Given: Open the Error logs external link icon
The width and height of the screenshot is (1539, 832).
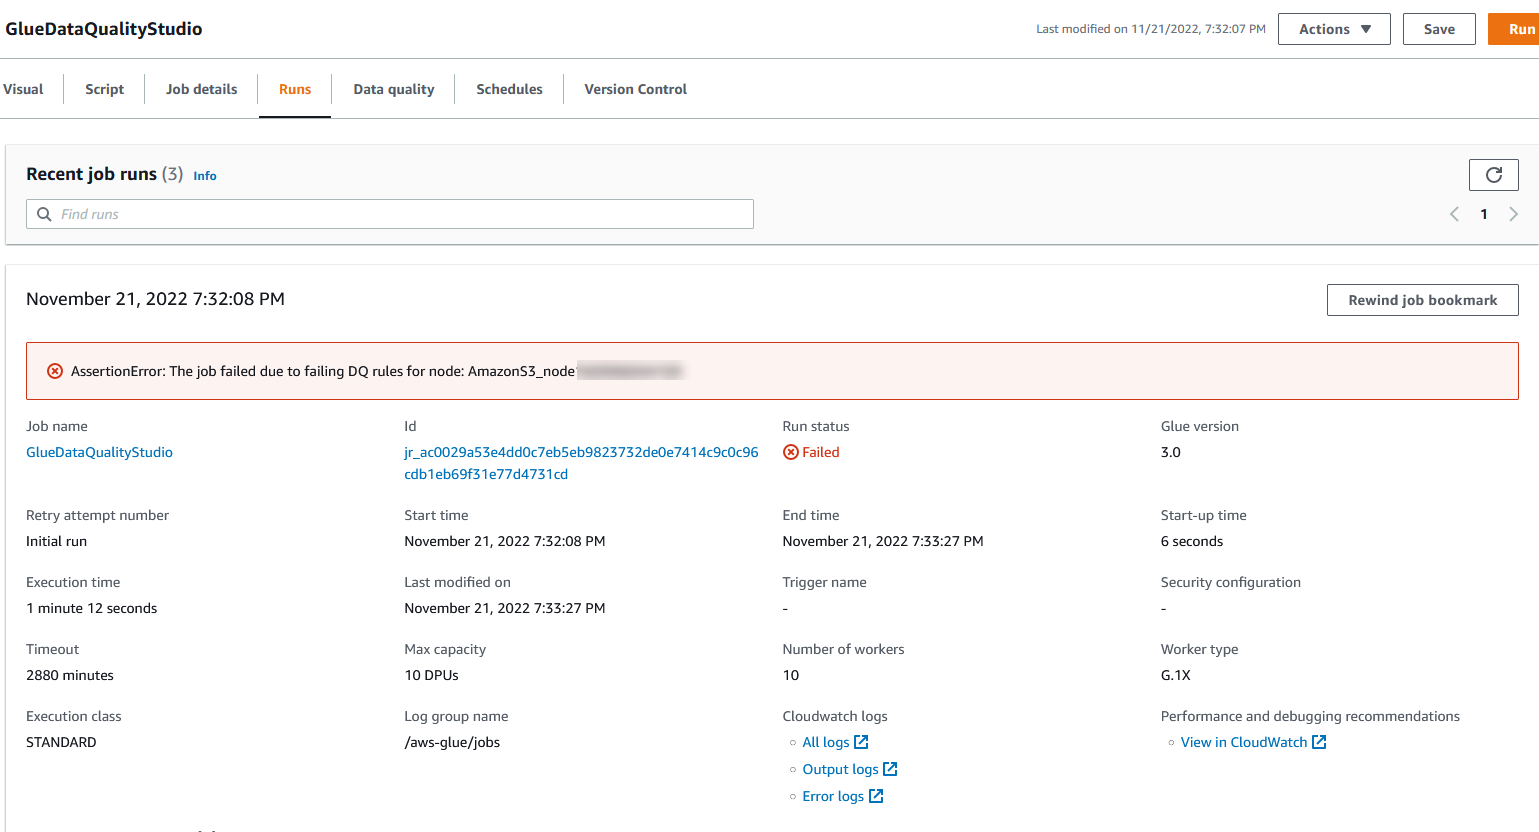Looking at the screenshot, I should click(876, 796).
